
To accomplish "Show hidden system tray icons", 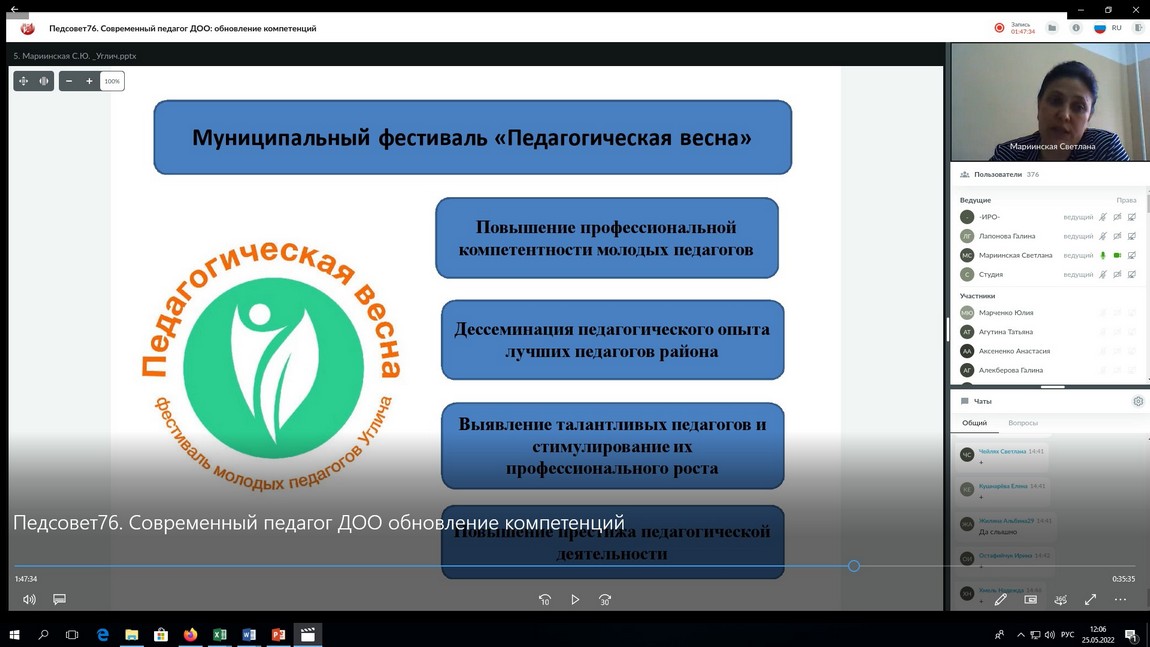I will point(1020,635).
